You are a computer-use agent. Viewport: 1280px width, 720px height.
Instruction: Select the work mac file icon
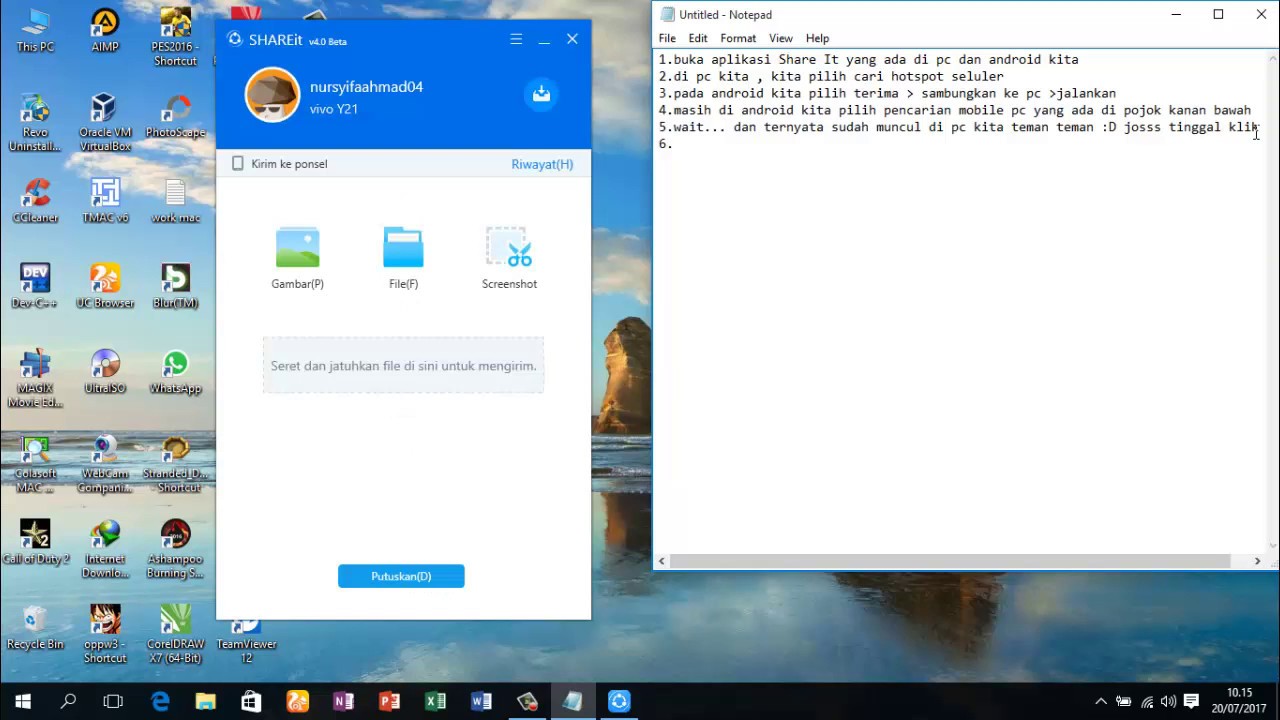(175, 201)
